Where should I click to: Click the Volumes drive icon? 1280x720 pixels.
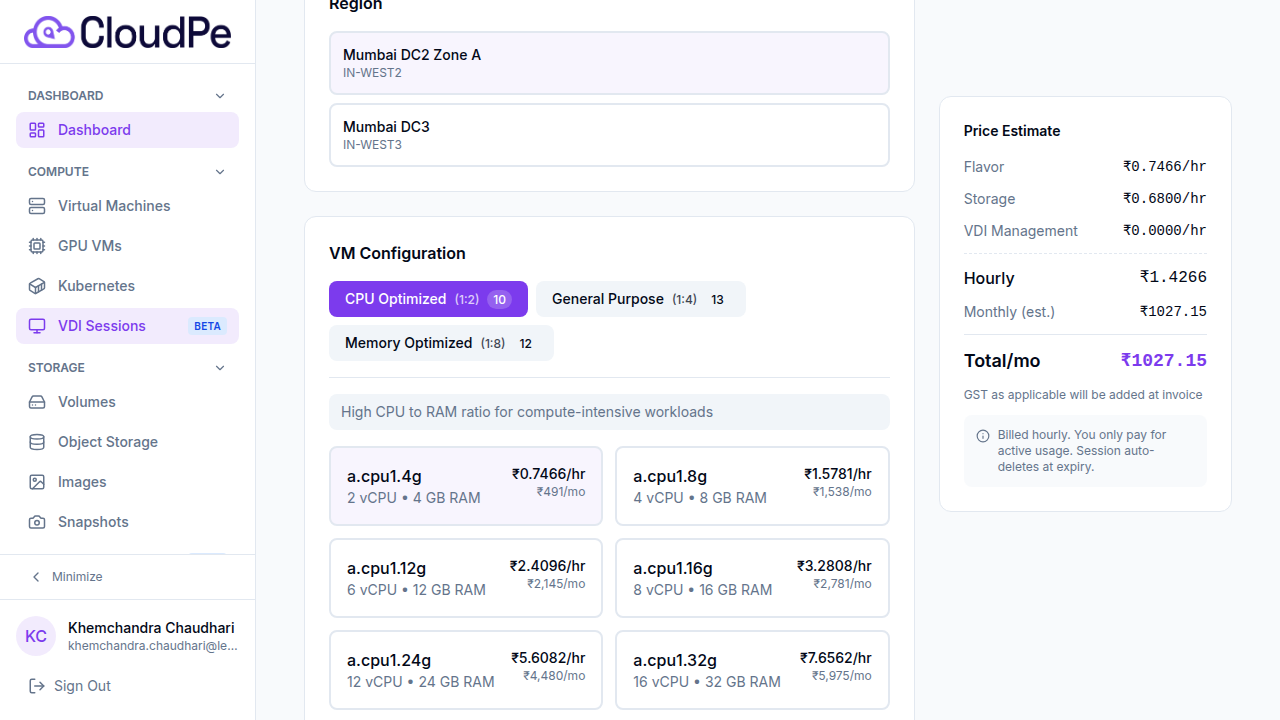click(37, 402)
